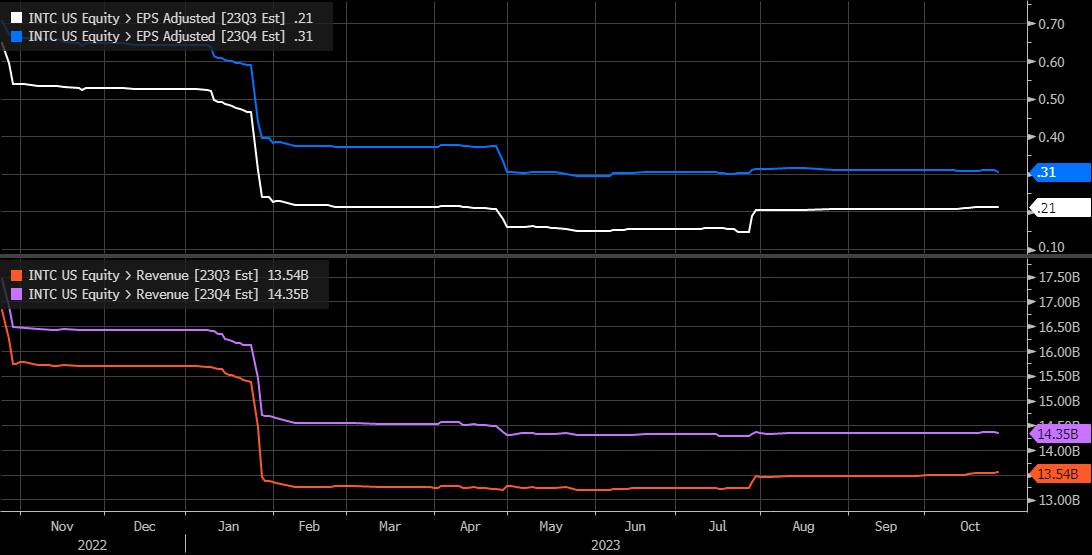1092x555 pixels.
Task: Click the 2023 year label
Action: pos(605,545)
